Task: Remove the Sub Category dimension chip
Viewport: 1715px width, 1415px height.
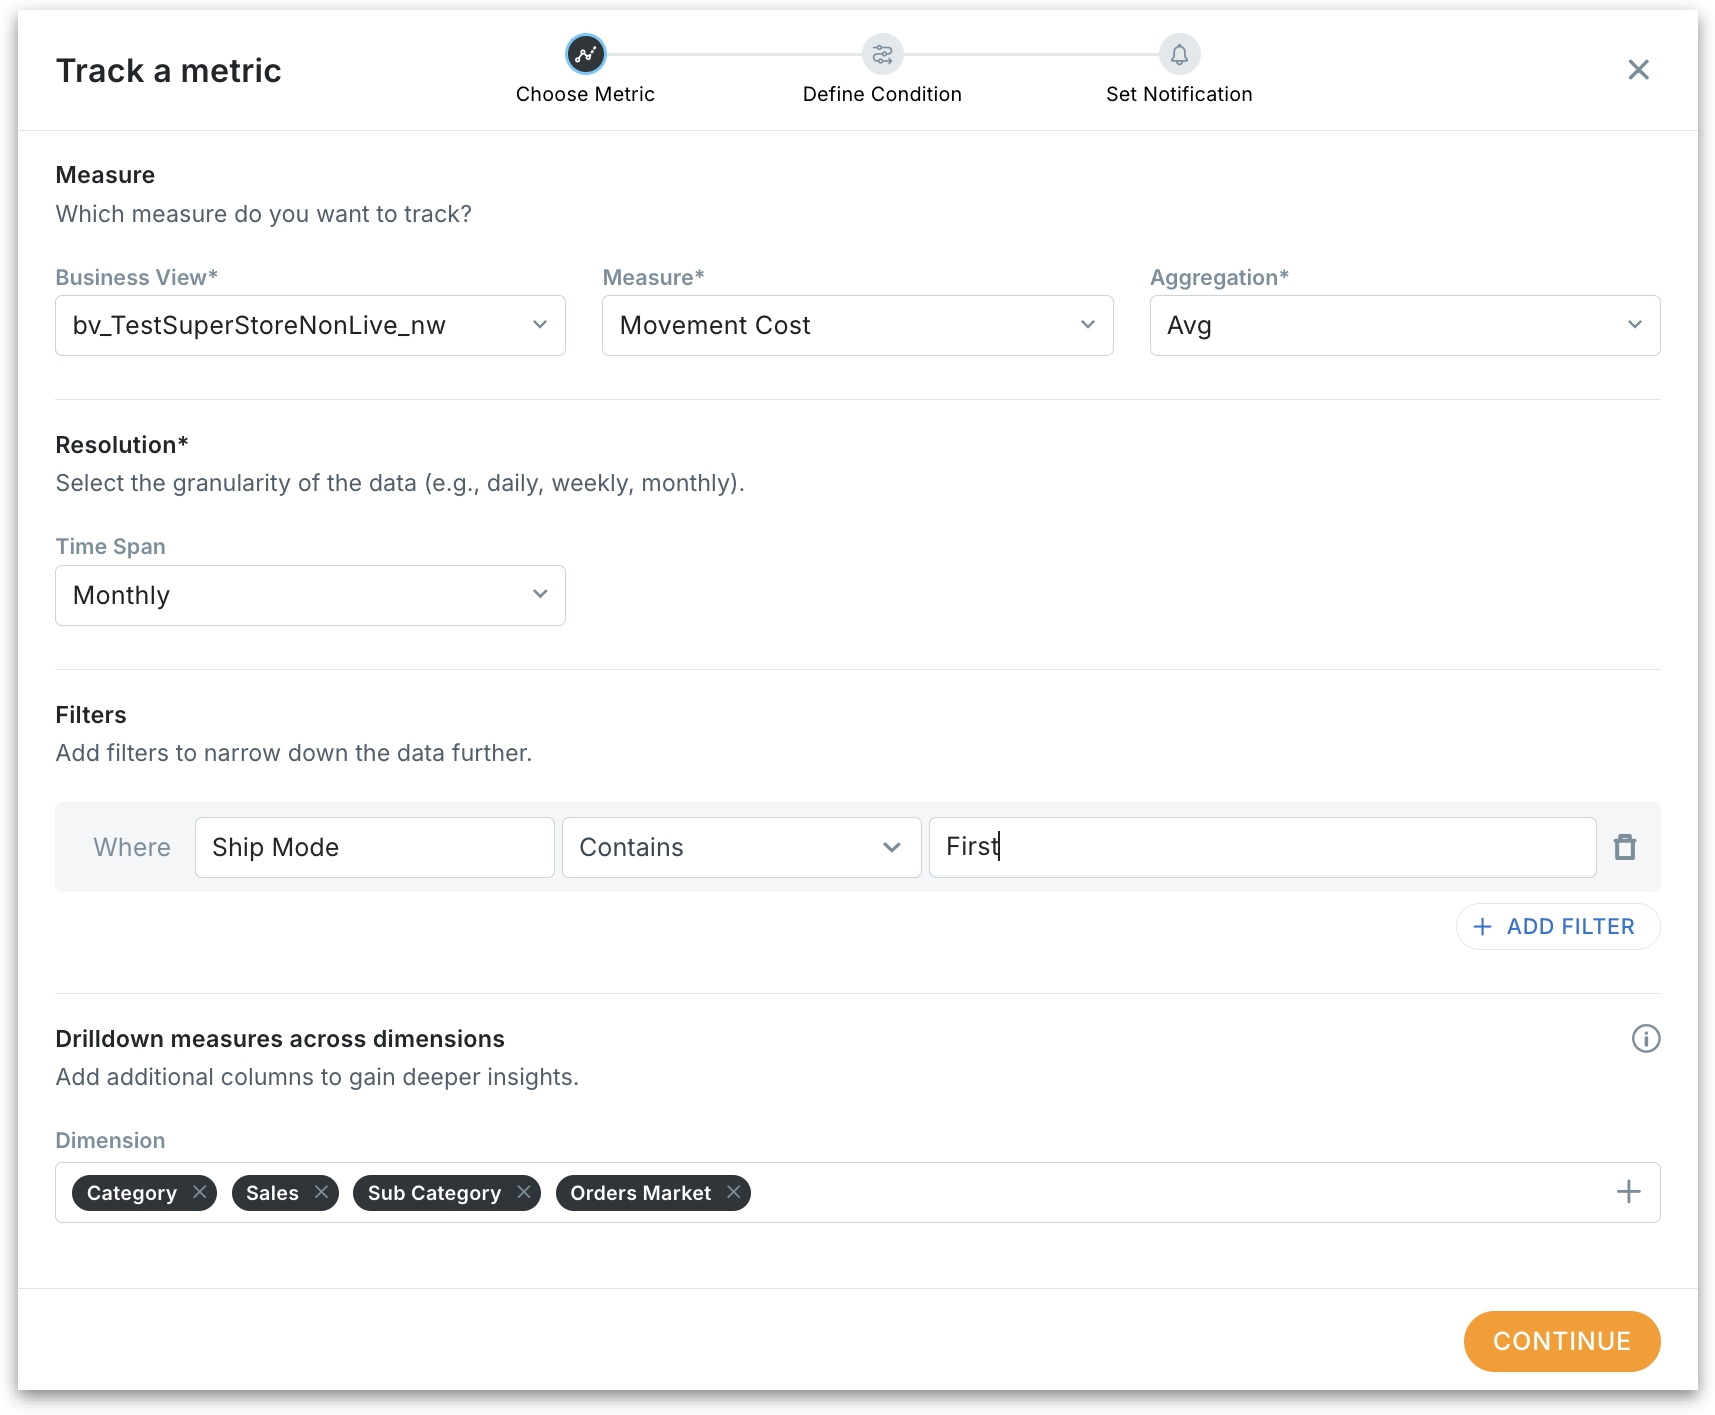Action: click(523, 1192)
